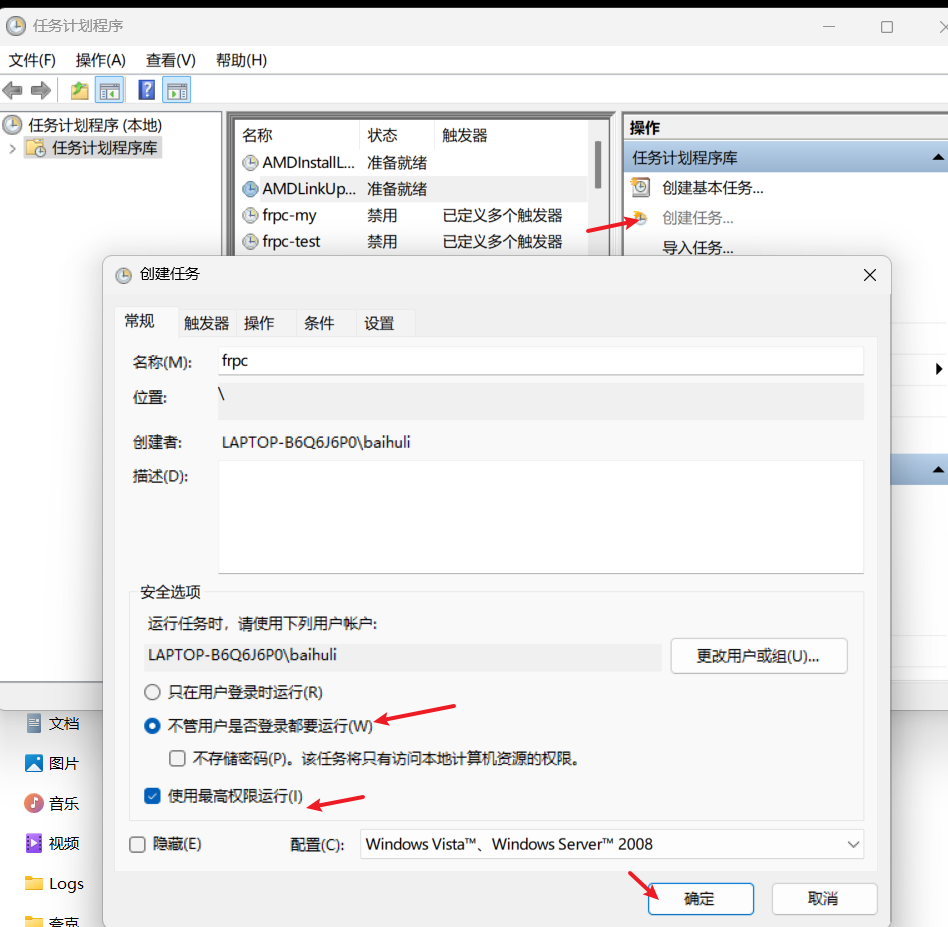948x927 pixels.
Task: Click the 创建基本任务 icon in actions pane
Action: 640,187
